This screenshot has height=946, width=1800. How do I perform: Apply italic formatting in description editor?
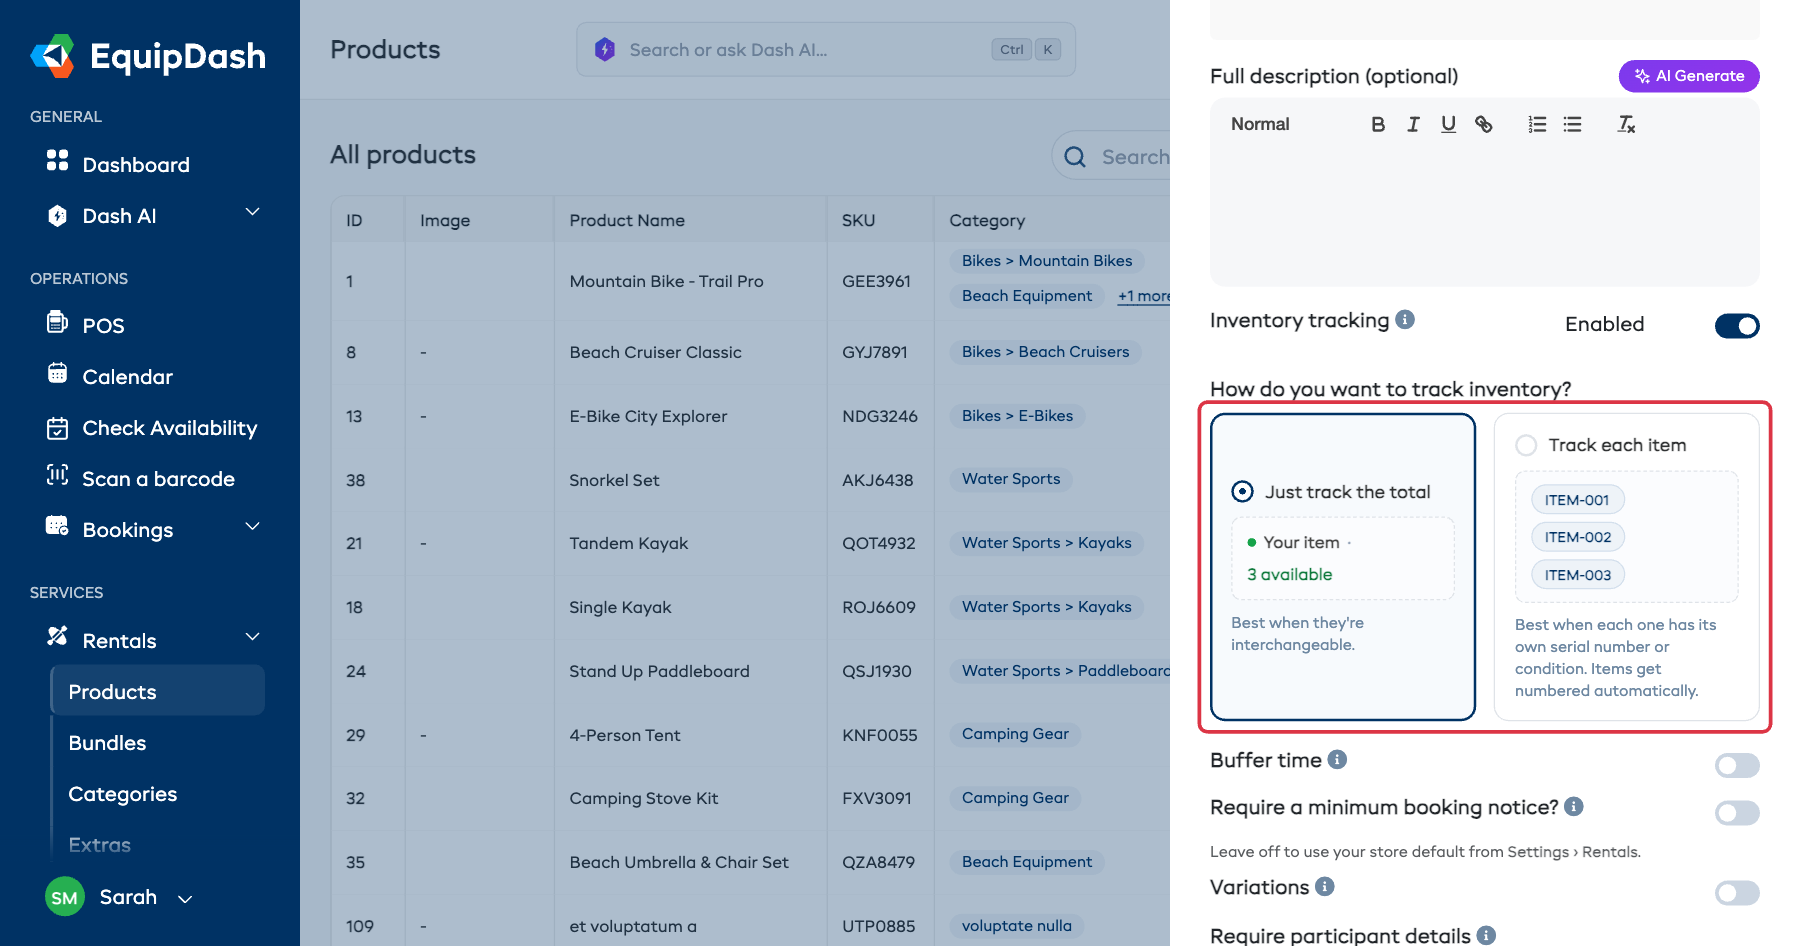click(x=1413, y=124)
